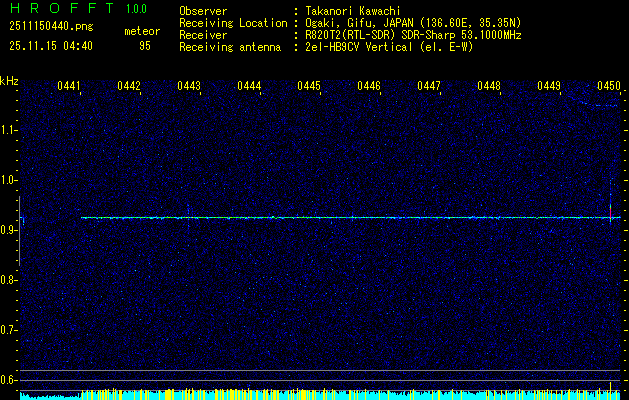Click the 0441 time marker
Screen dimensions: 629x400
click(69, 87)
